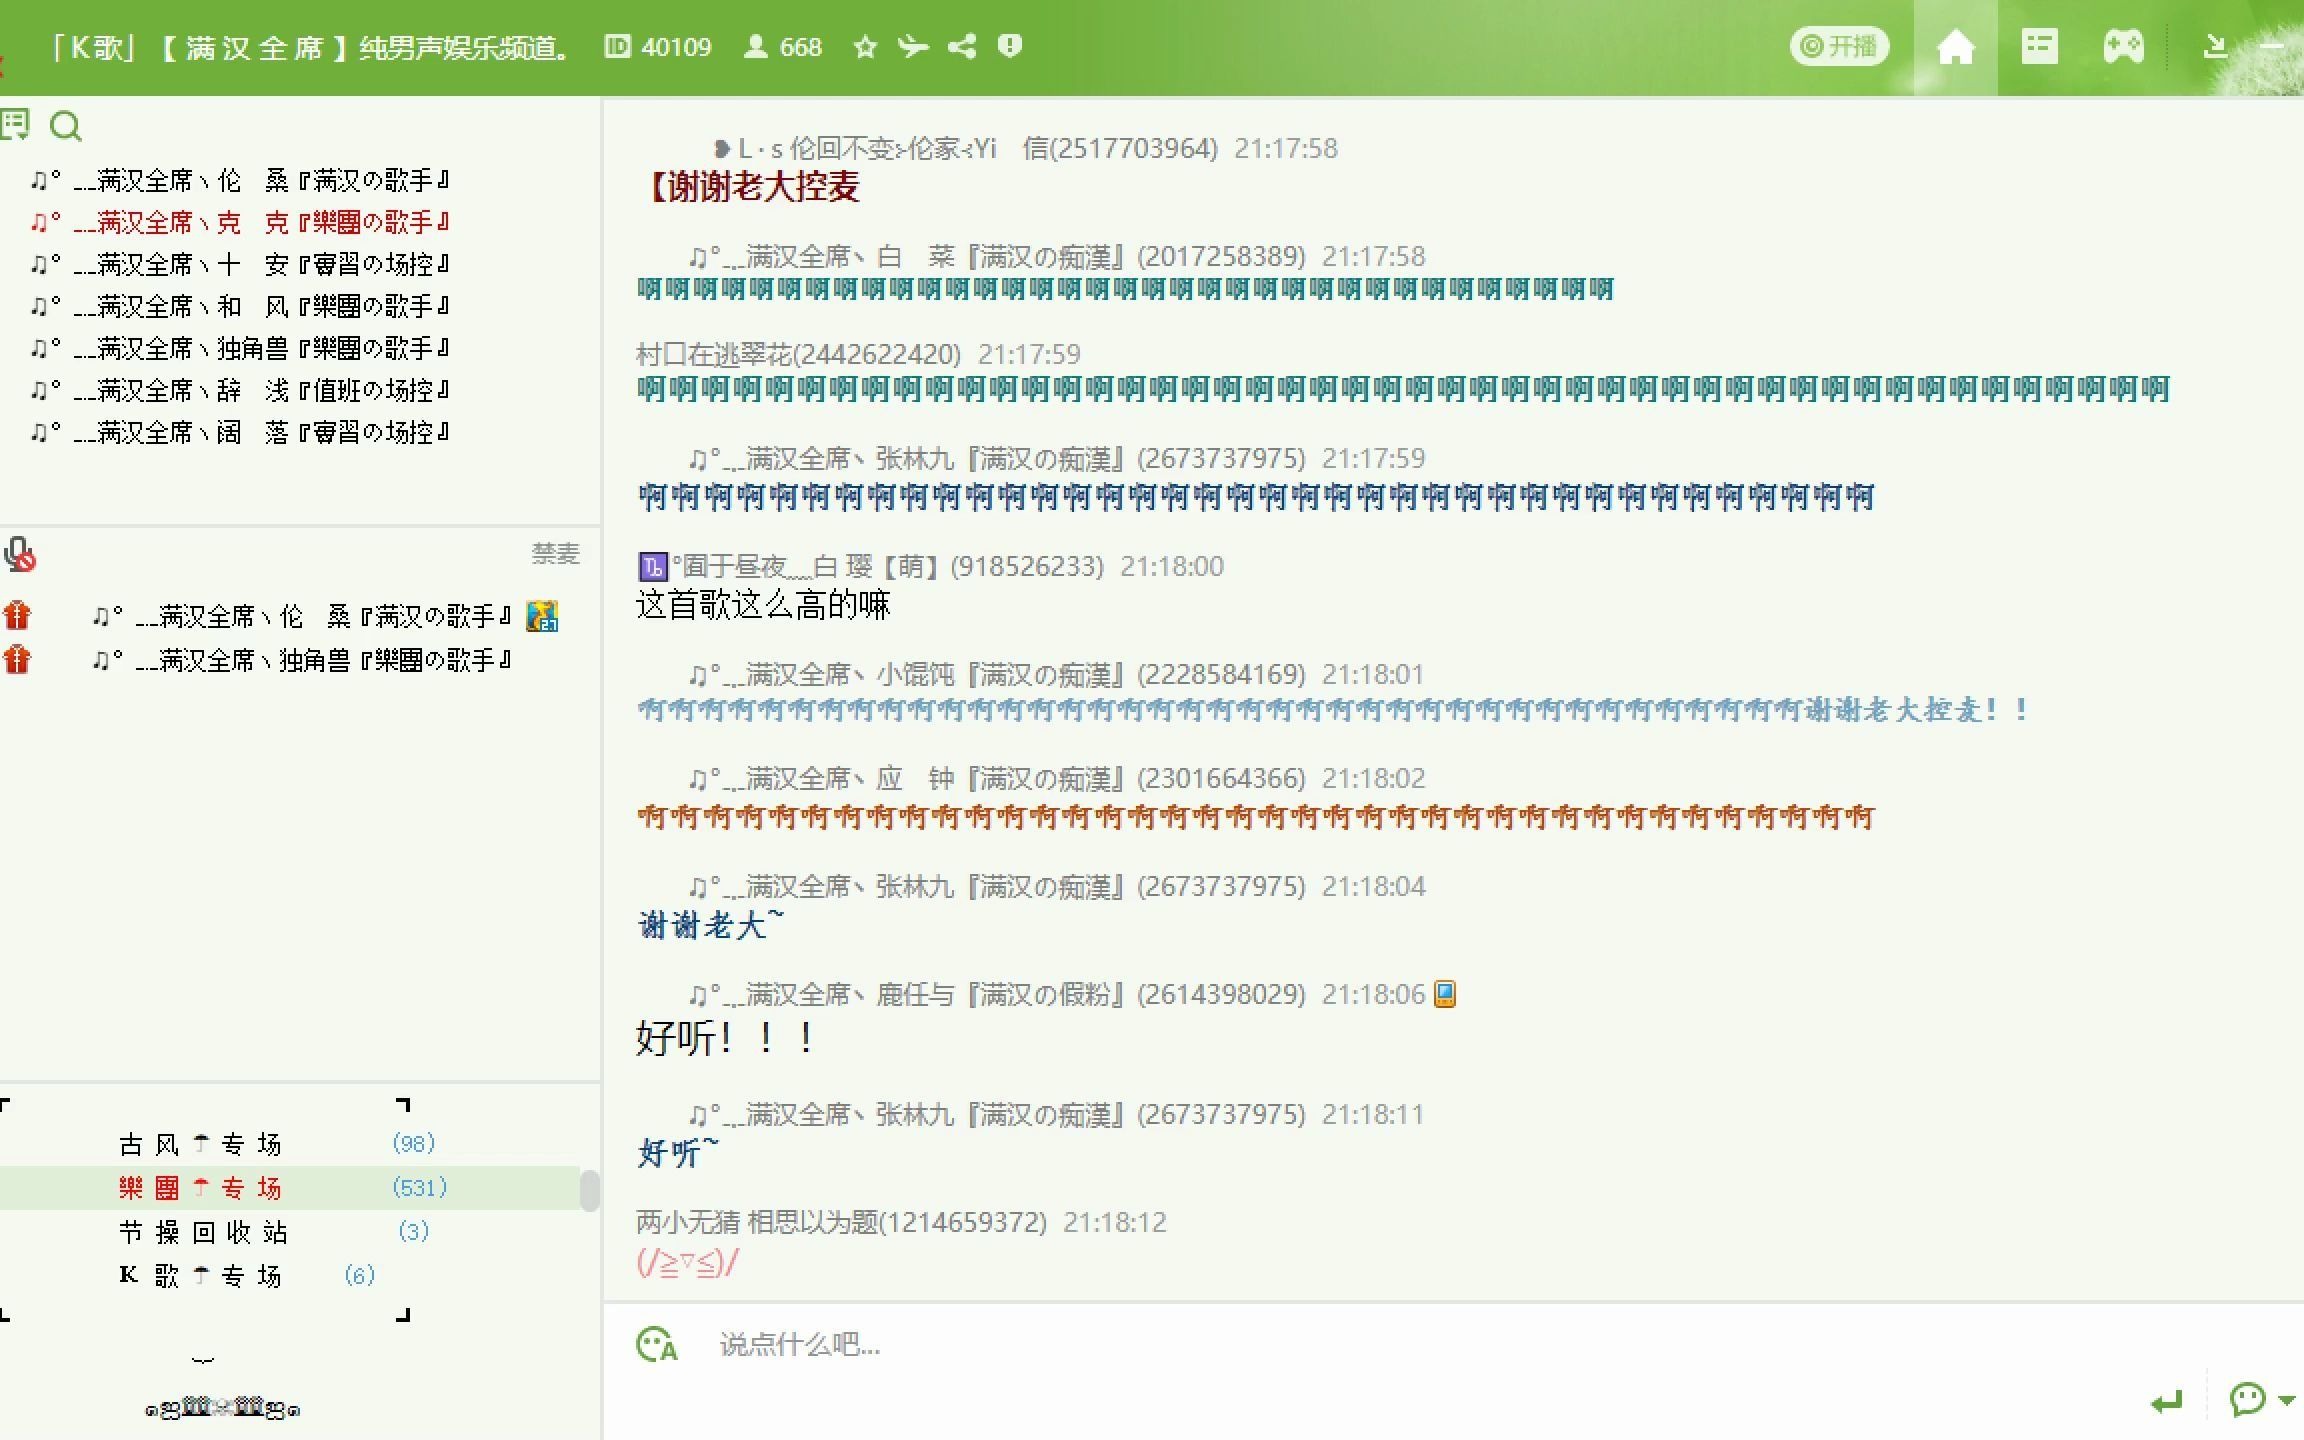This screenshot has width=2304, height=1440.
Task: Share the channel via the share icon
Action: coord(962,46)
